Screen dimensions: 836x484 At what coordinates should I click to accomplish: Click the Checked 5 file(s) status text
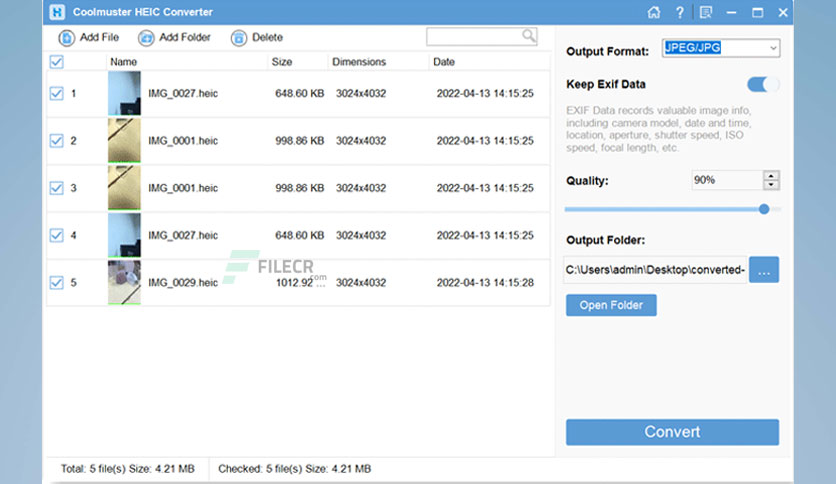click(294, 469)
